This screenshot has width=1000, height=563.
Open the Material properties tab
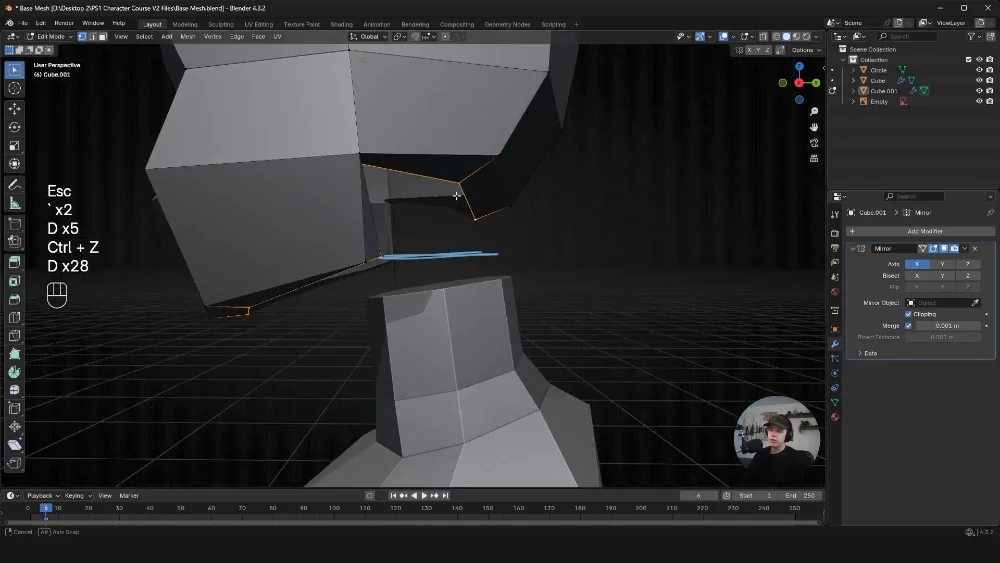click(835, 417)
